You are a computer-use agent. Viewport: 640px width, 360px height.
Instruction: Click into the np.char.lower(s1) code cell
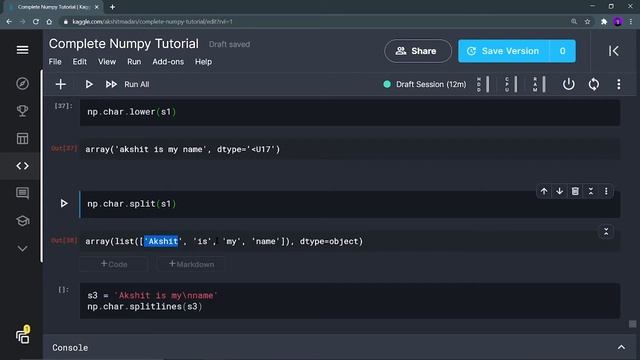tap(350, 112)
